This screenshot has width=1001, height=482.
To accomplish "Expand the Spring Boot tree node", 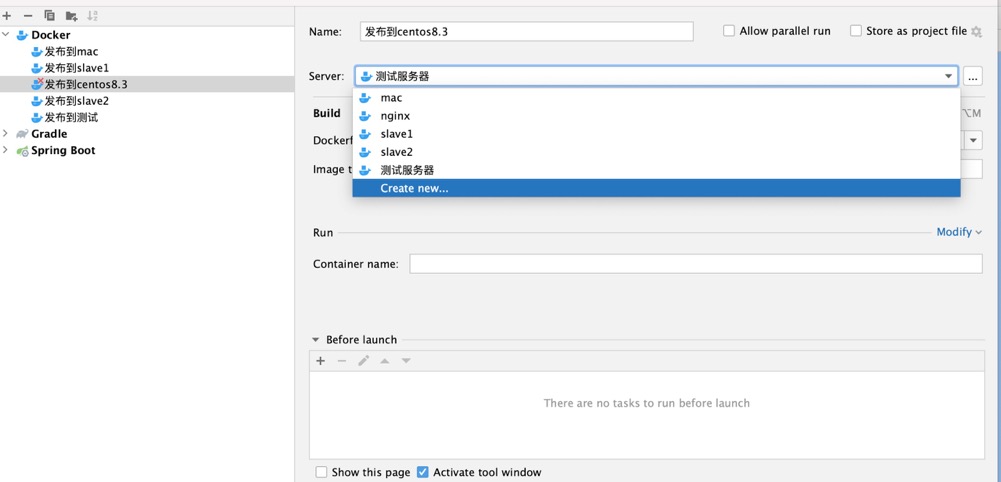I will 6,151.
